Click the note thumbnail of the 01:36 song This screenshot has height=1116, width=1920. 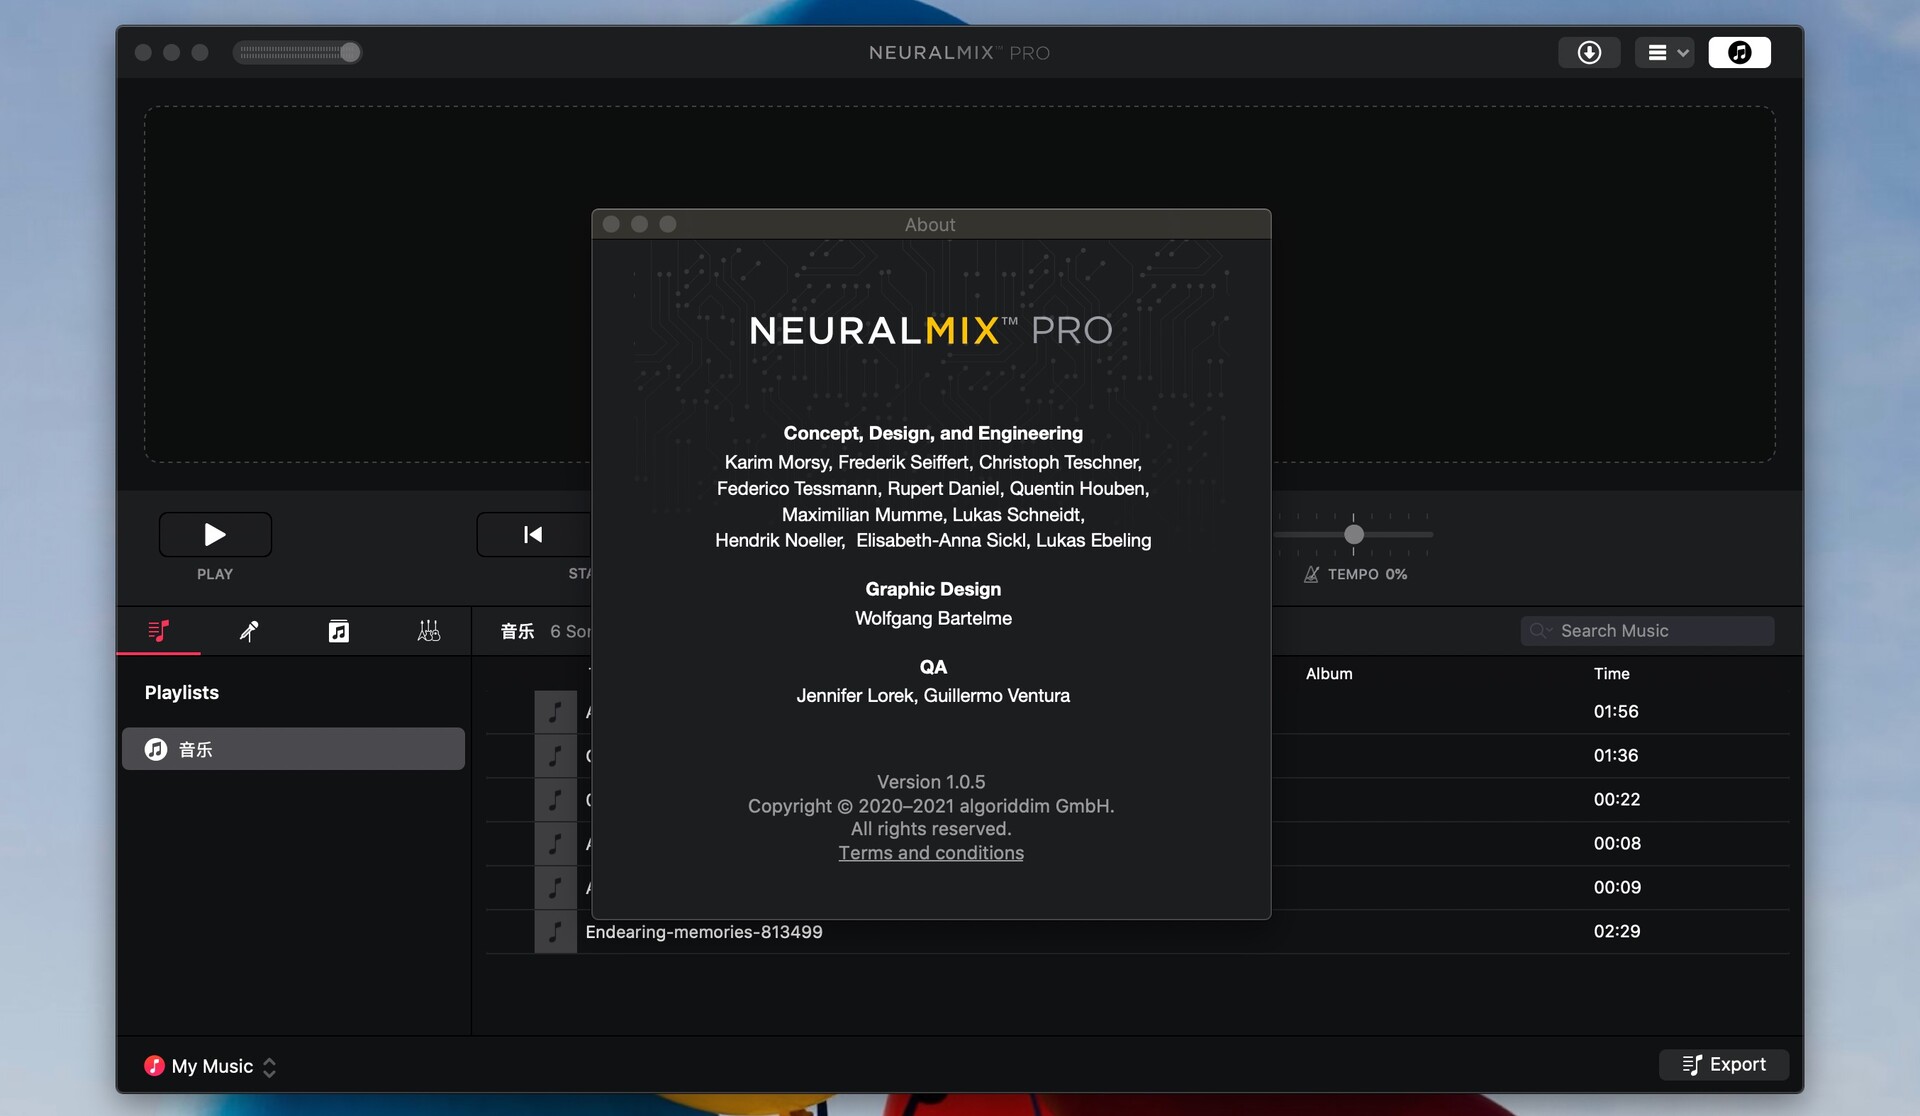coord(555,756)
